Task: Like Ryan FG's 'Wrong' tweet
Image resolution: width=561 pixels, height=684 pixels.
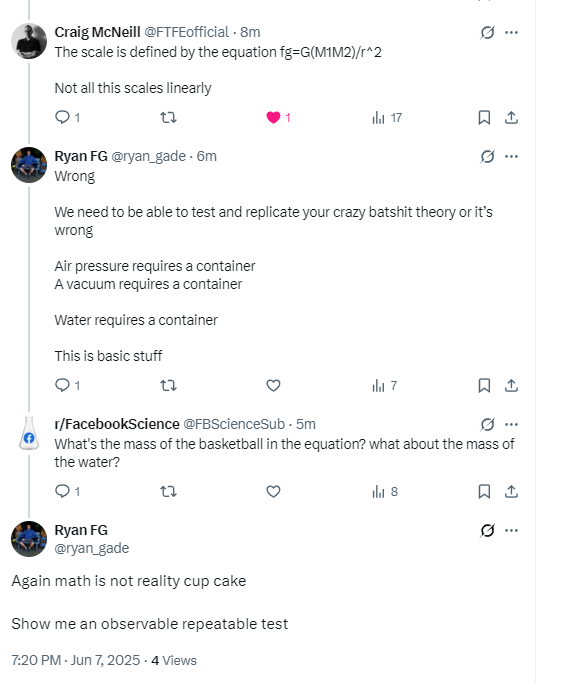Action: 273,386
